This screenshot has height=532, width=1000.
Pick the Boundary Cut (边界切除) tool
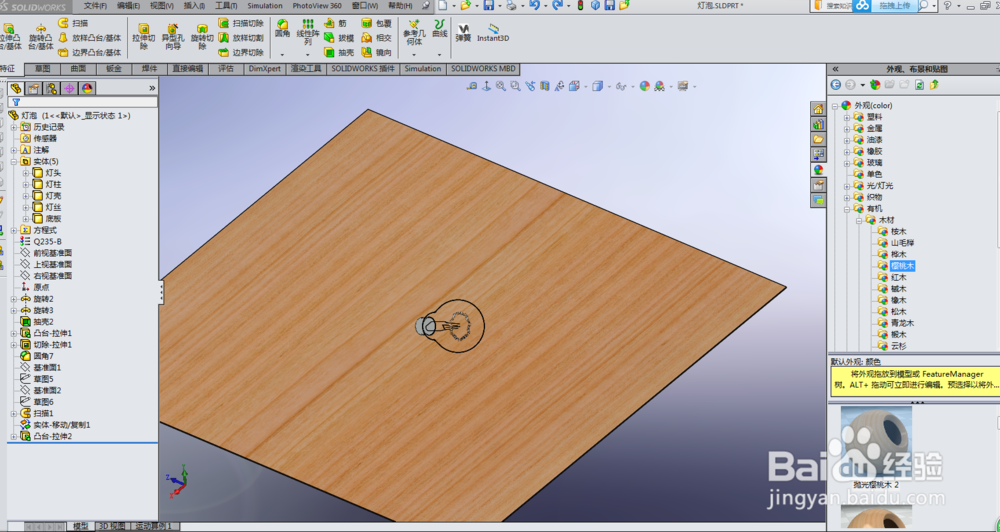click(x=240, y=52)
